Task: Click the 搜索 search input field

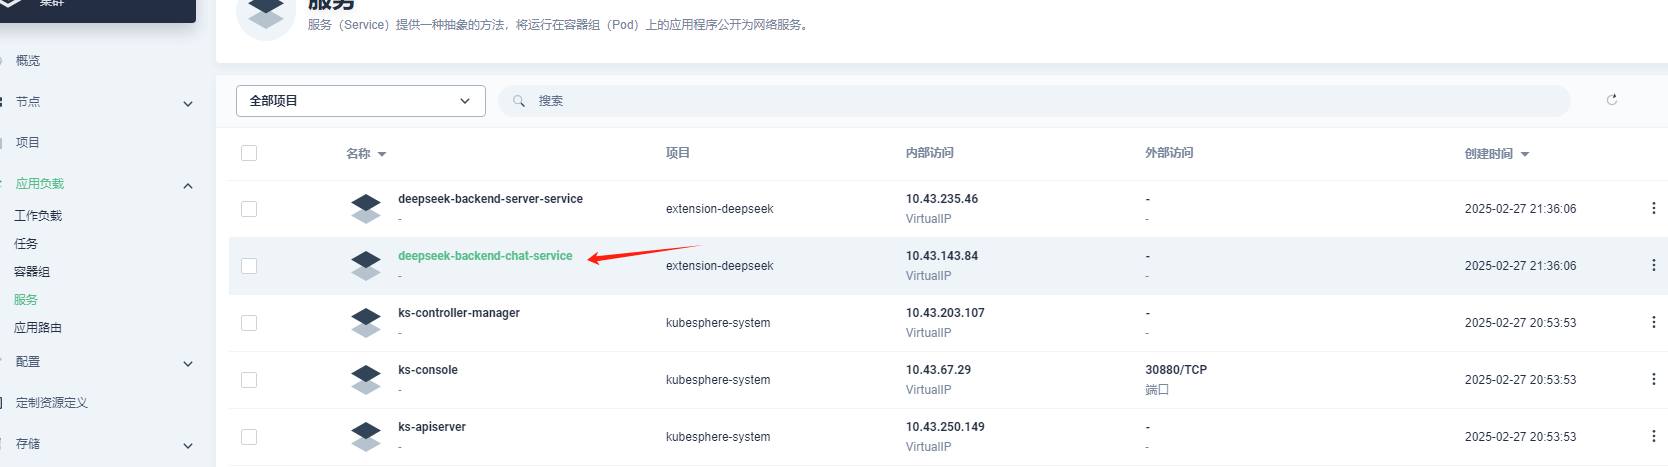Action: tap(1034, 101)
